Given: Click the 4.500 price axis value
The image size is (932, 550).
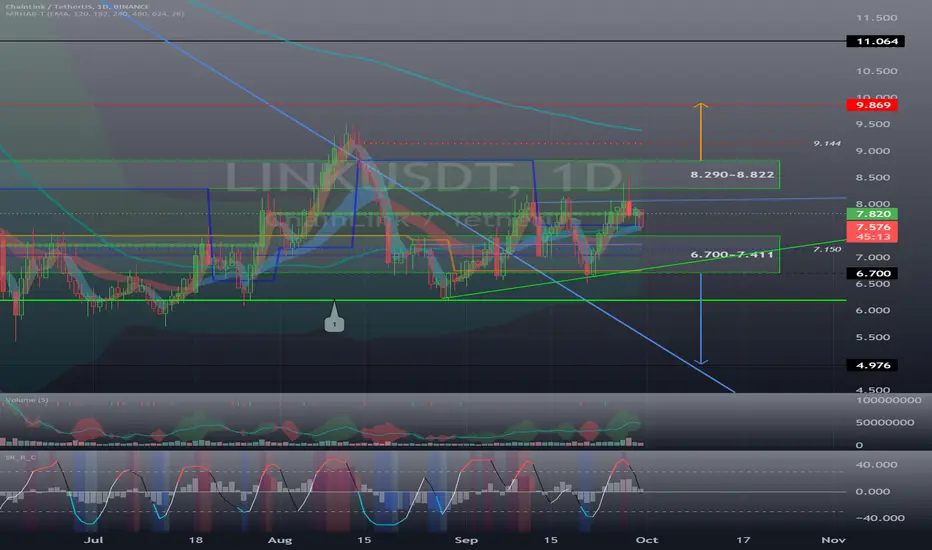Looking at the screenshot, I should (x=873, y=390).
